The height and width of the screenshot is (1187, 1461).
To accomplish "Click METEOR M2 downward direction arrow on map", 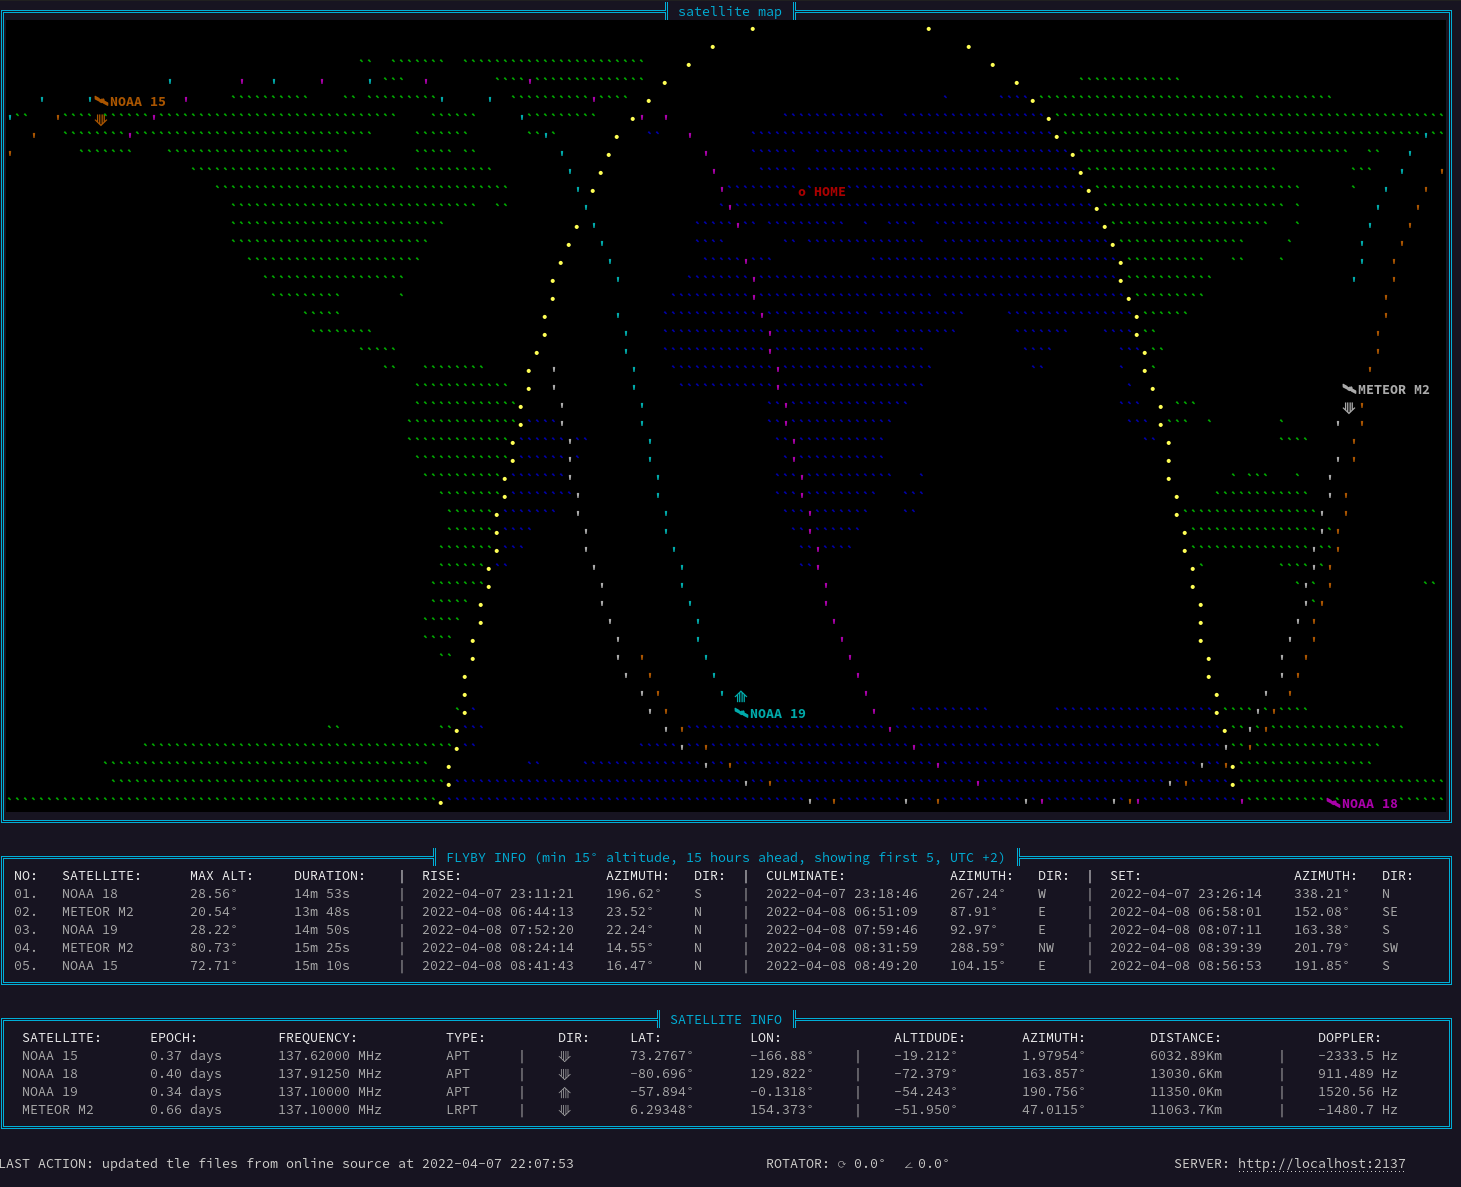I will pos(1349,407).
